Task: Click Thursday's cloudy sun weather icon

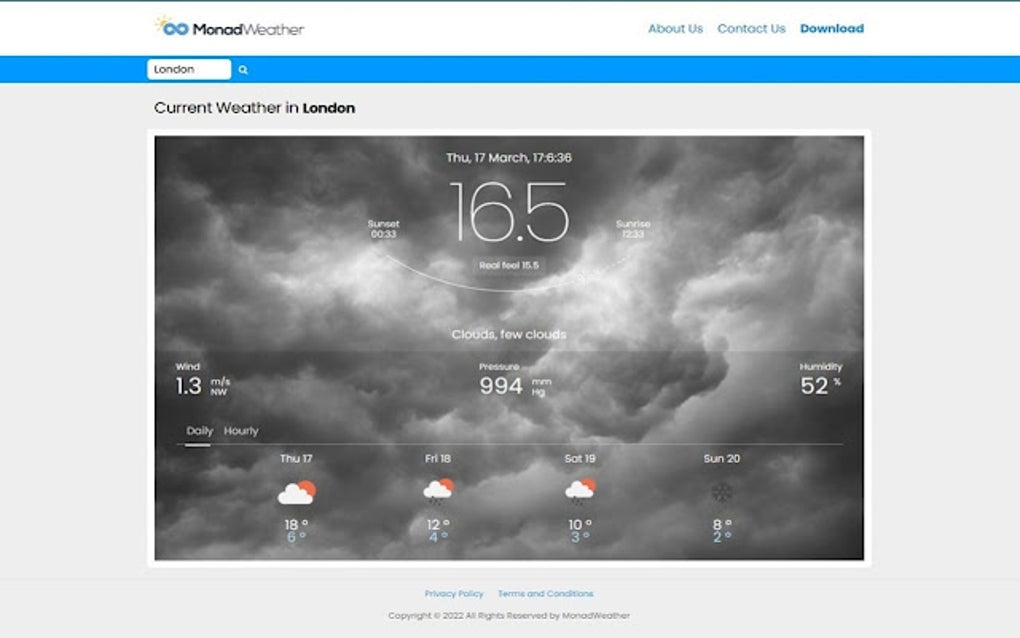Action: coord(296,490)
